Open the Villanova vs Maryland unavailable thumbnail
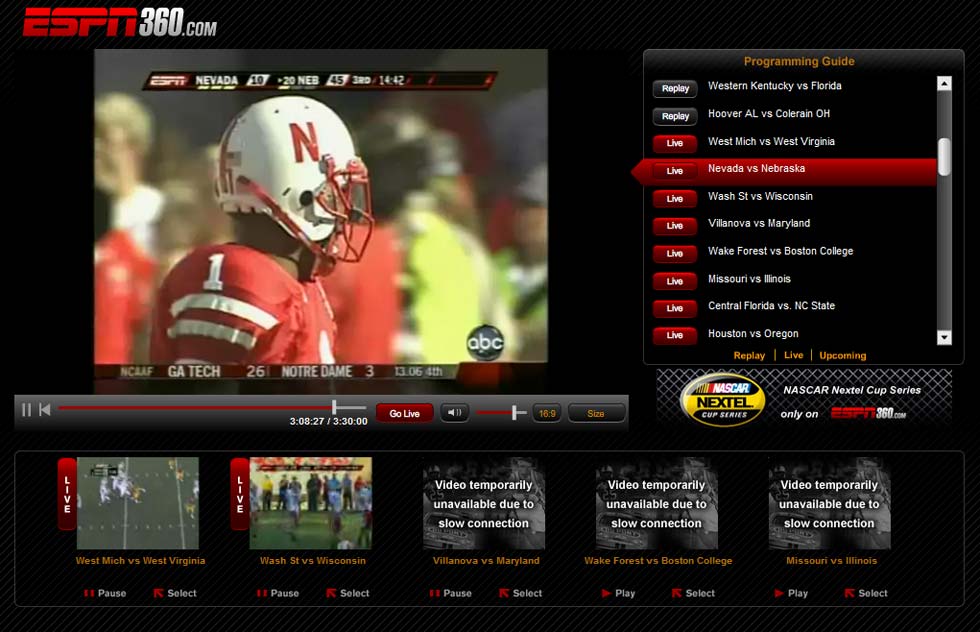 click(x=483, y=503)
